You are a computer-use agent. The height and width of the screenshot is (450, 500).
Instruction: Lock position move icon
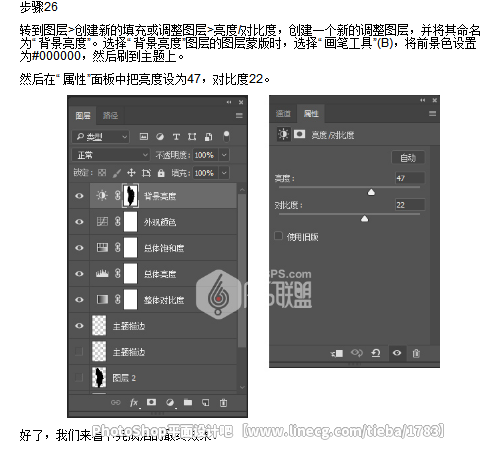point(131,173)
